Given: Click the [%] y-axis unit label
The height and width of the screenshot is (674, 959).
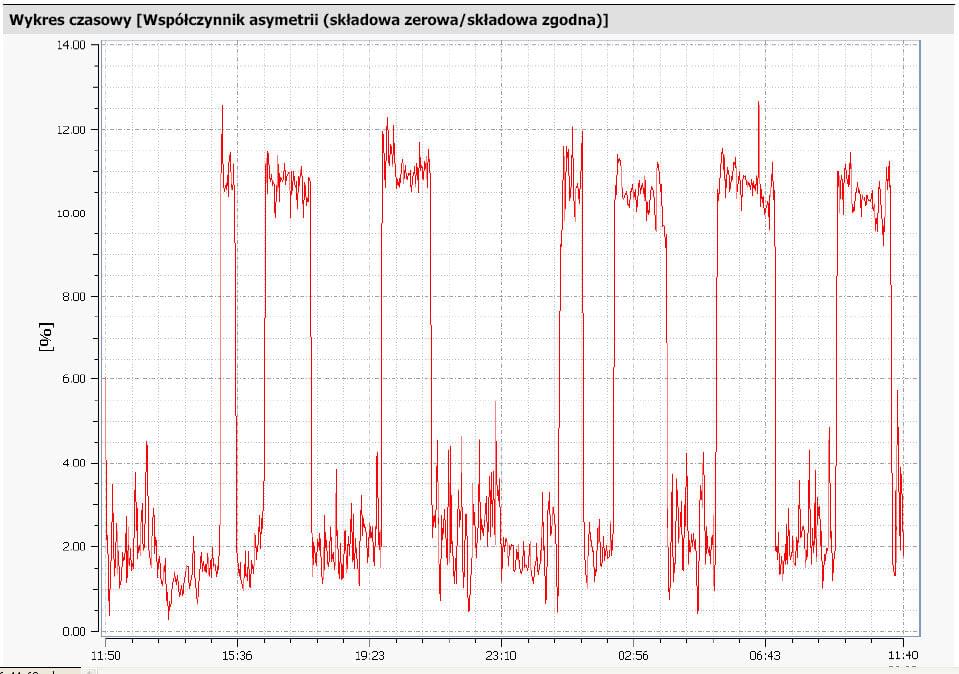Looking at the screenshot, I should coord(46,336).
